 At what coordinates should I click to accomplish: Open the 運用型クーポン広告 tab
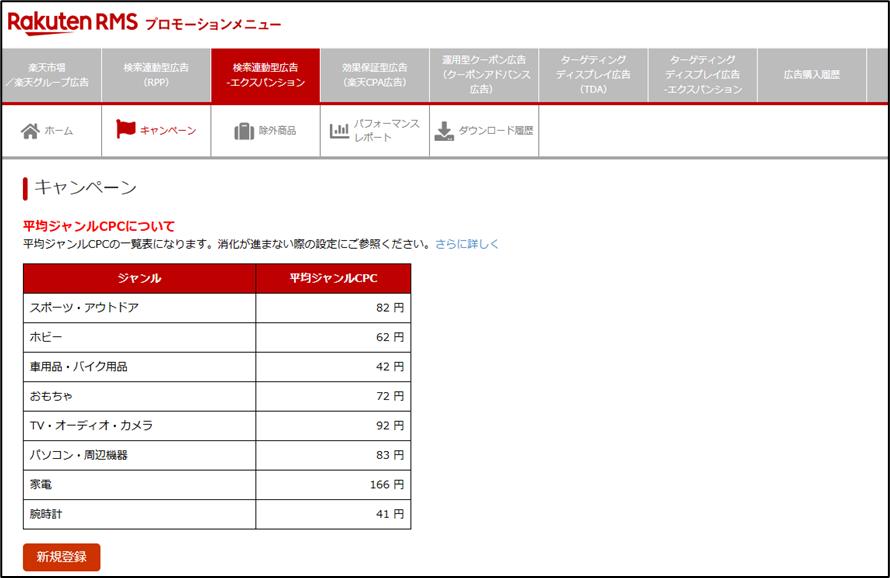pos(485,75)
